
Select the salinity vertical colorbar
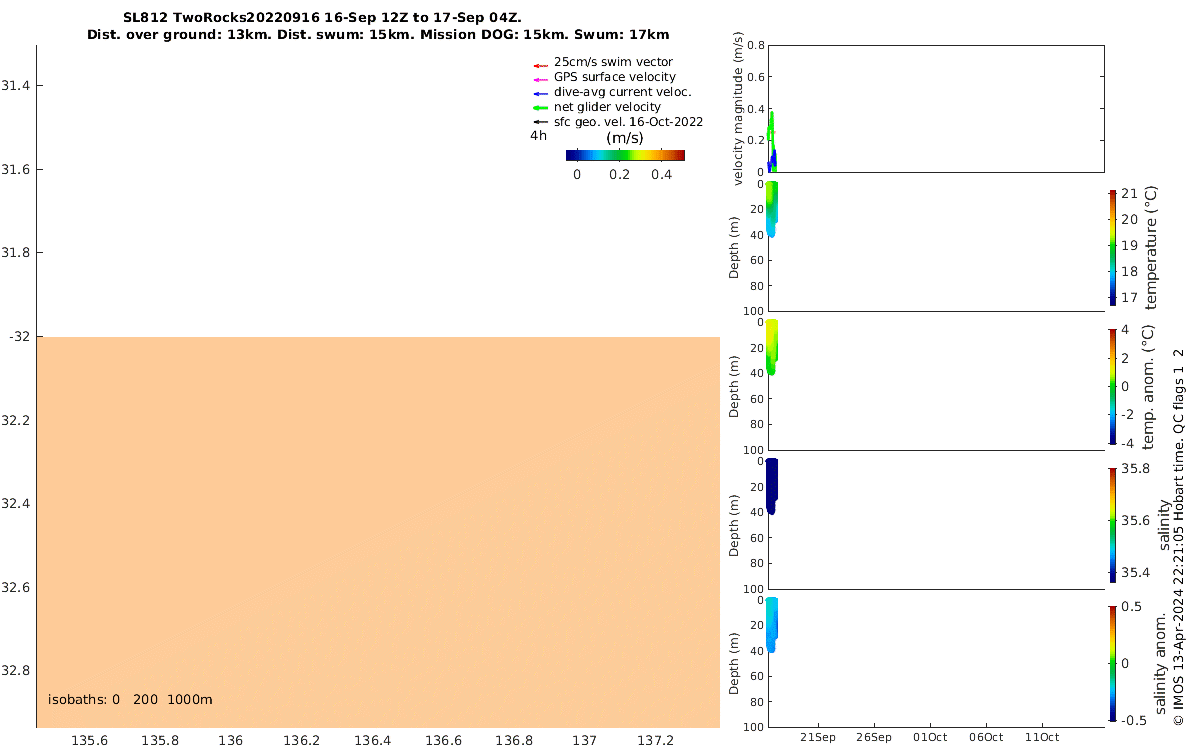pos(1112,525)
